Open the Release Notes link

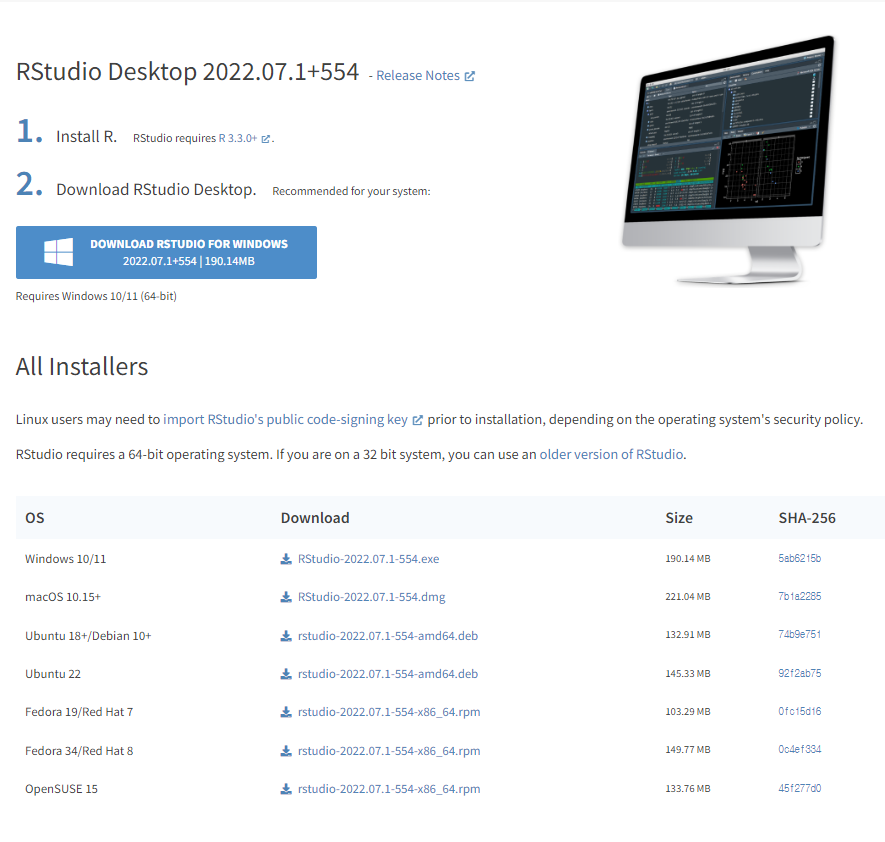(418, 76)
